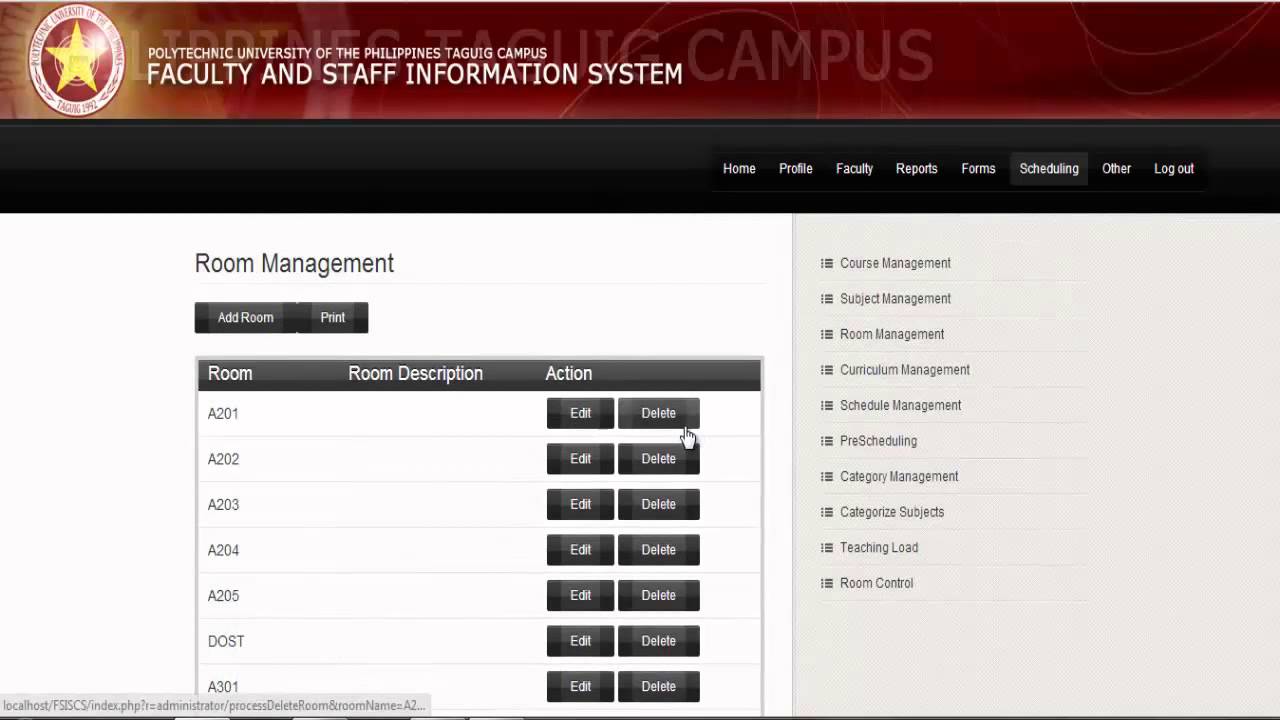Image resolution: width=1280 pixels, height=720 pixels.
Task: Click list icon beside Room Management
Action: [827, 334]
